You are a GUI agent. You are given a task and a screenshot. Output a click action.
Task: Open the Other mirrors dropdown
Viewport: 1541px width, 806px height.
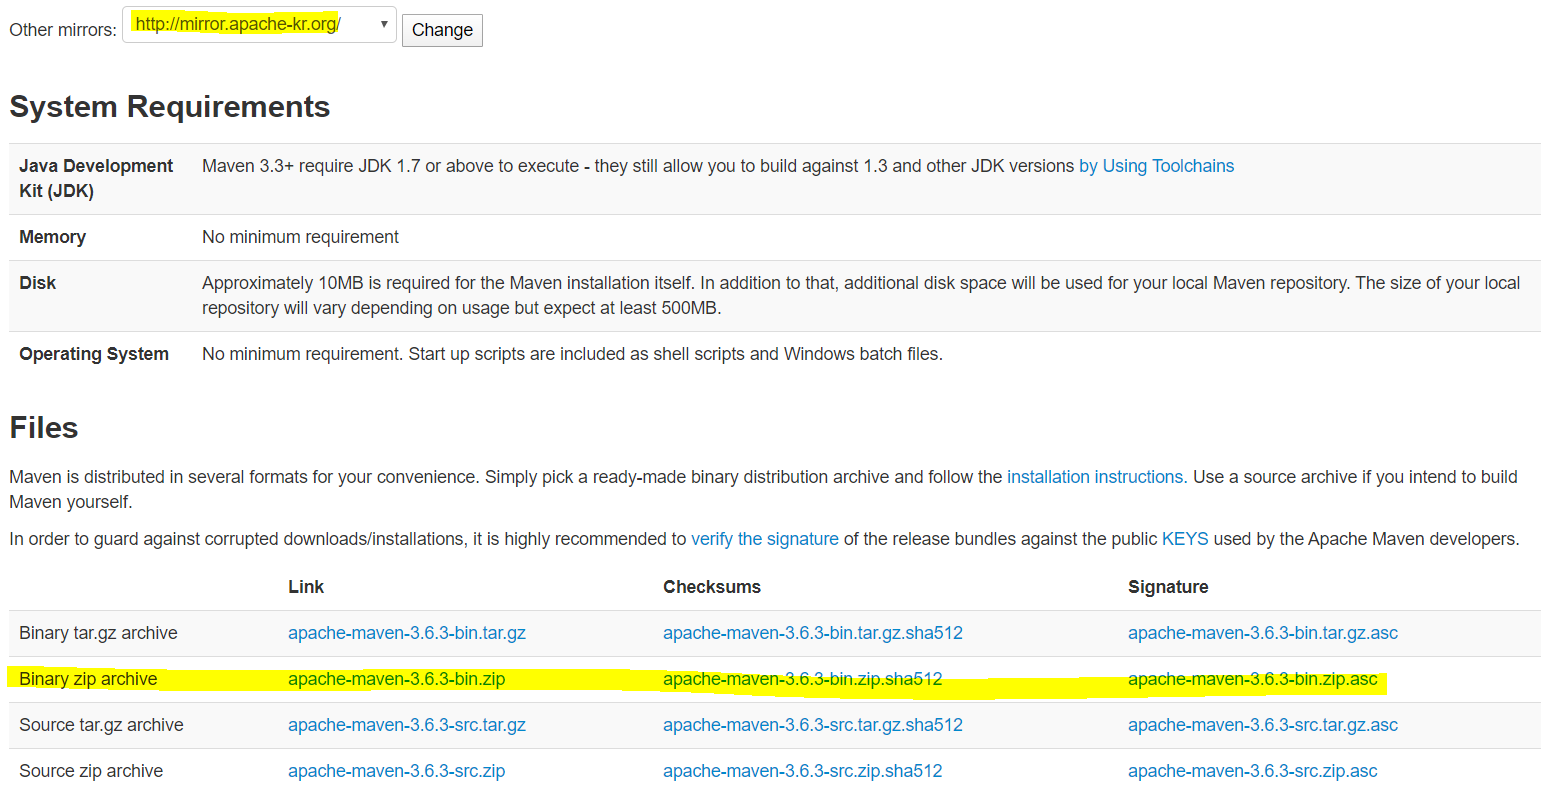[x=259, y=25]
